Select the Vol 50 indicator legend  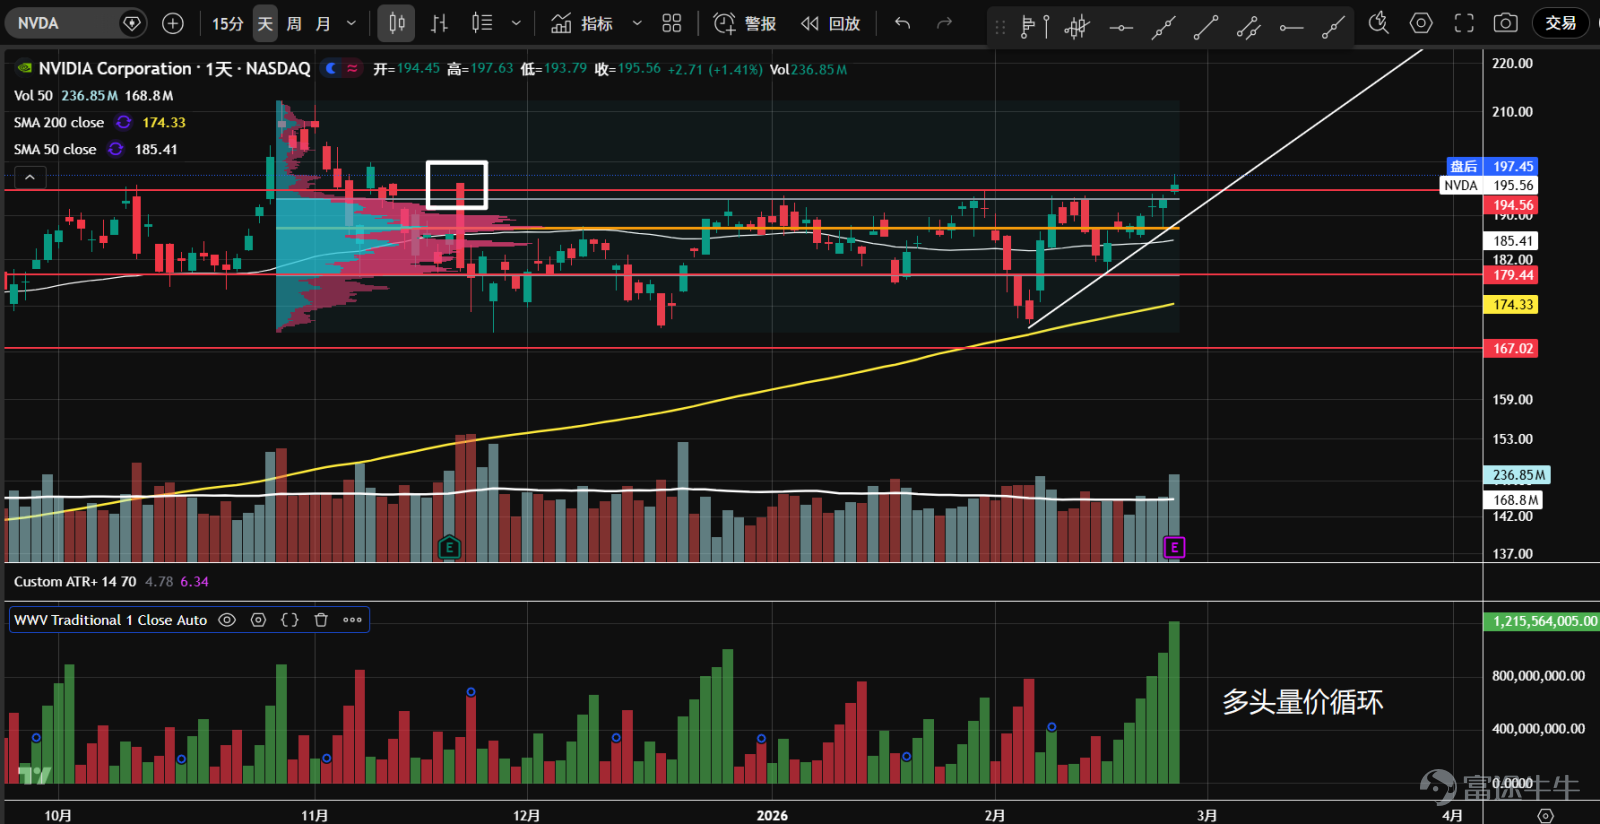pos(33,95)
